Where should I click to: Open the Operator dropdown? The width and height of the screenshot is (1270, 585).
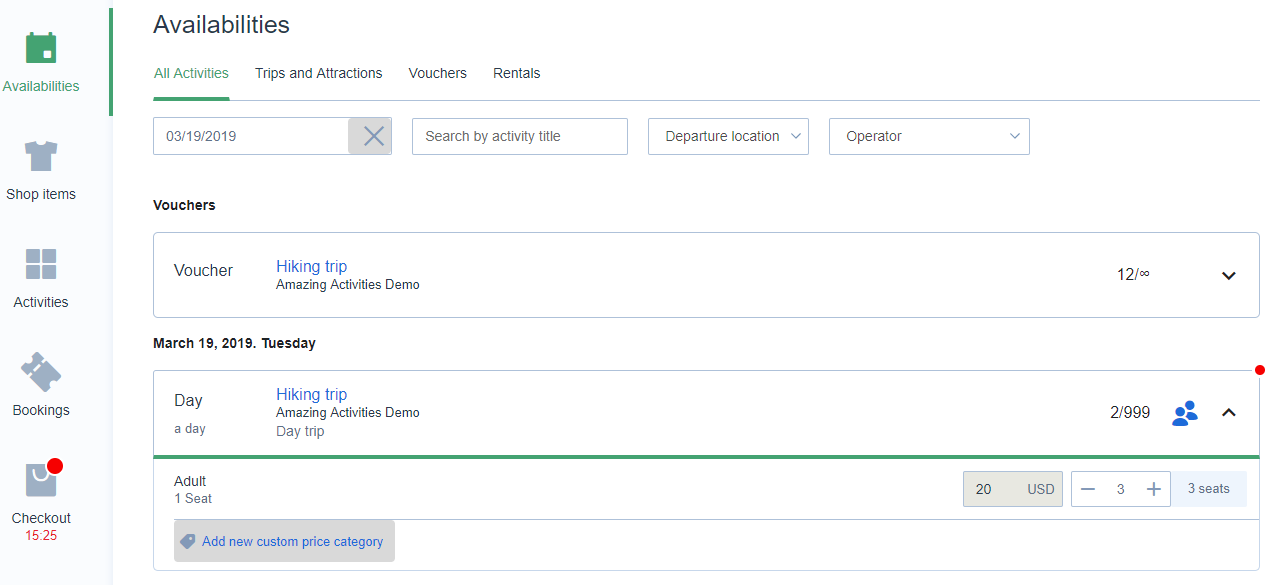929,136
